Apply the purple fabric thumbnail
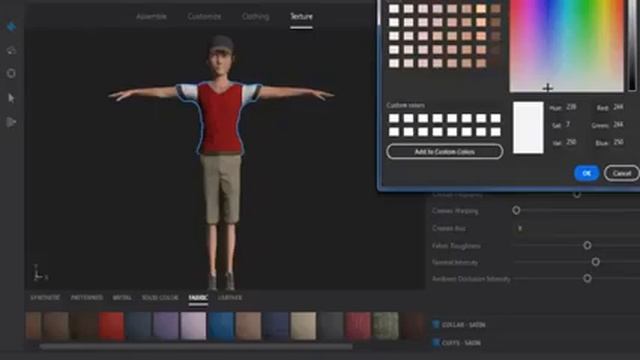This screenshot has height=360, width=640. pos(166,326)
